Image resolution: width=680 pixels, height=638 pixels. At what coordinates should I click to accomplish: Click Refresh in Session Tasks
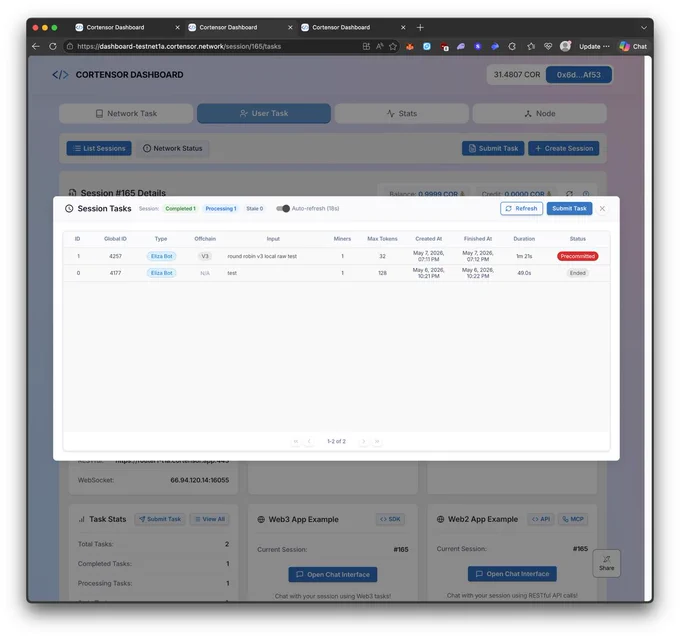tap(521, 209)
